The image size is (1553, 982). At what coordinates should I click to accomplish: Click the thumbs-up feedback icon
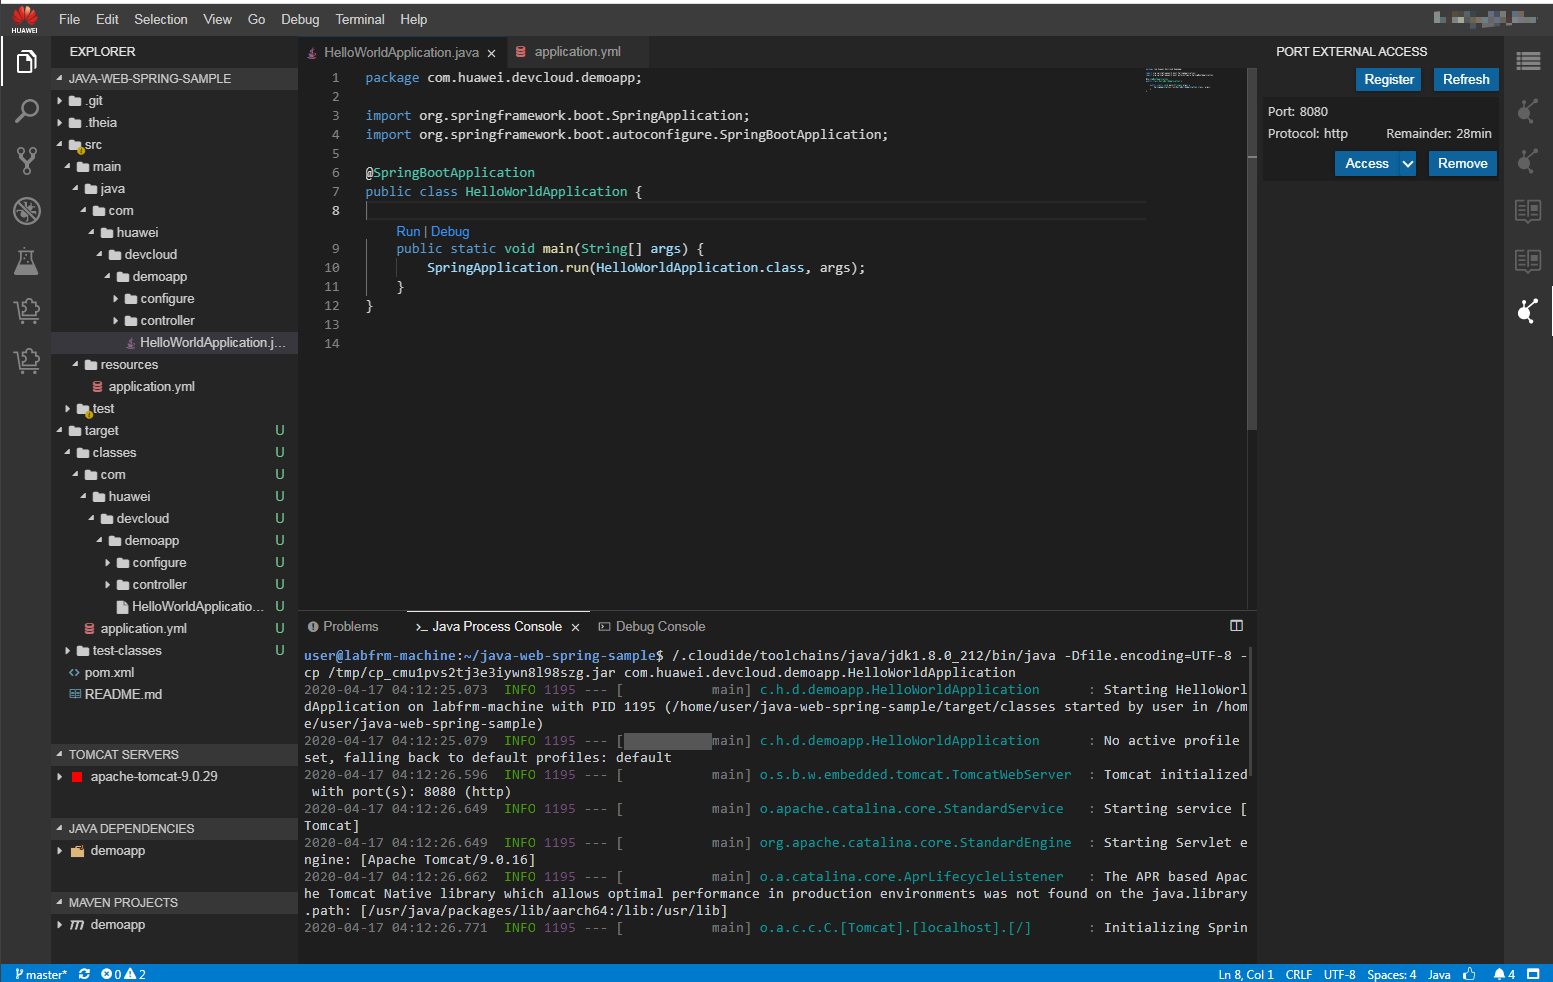1469,974
